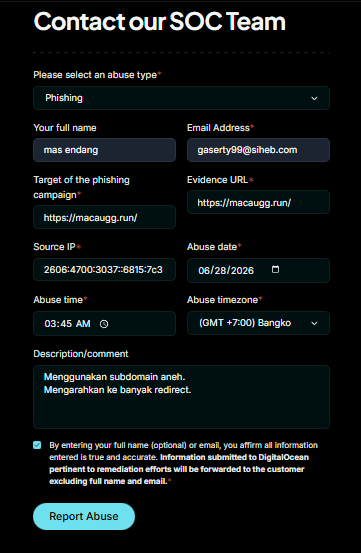Open the abuse type dropdown showing Phishing
The height and width of the screenshot is (553, 361).
point(181,98)
